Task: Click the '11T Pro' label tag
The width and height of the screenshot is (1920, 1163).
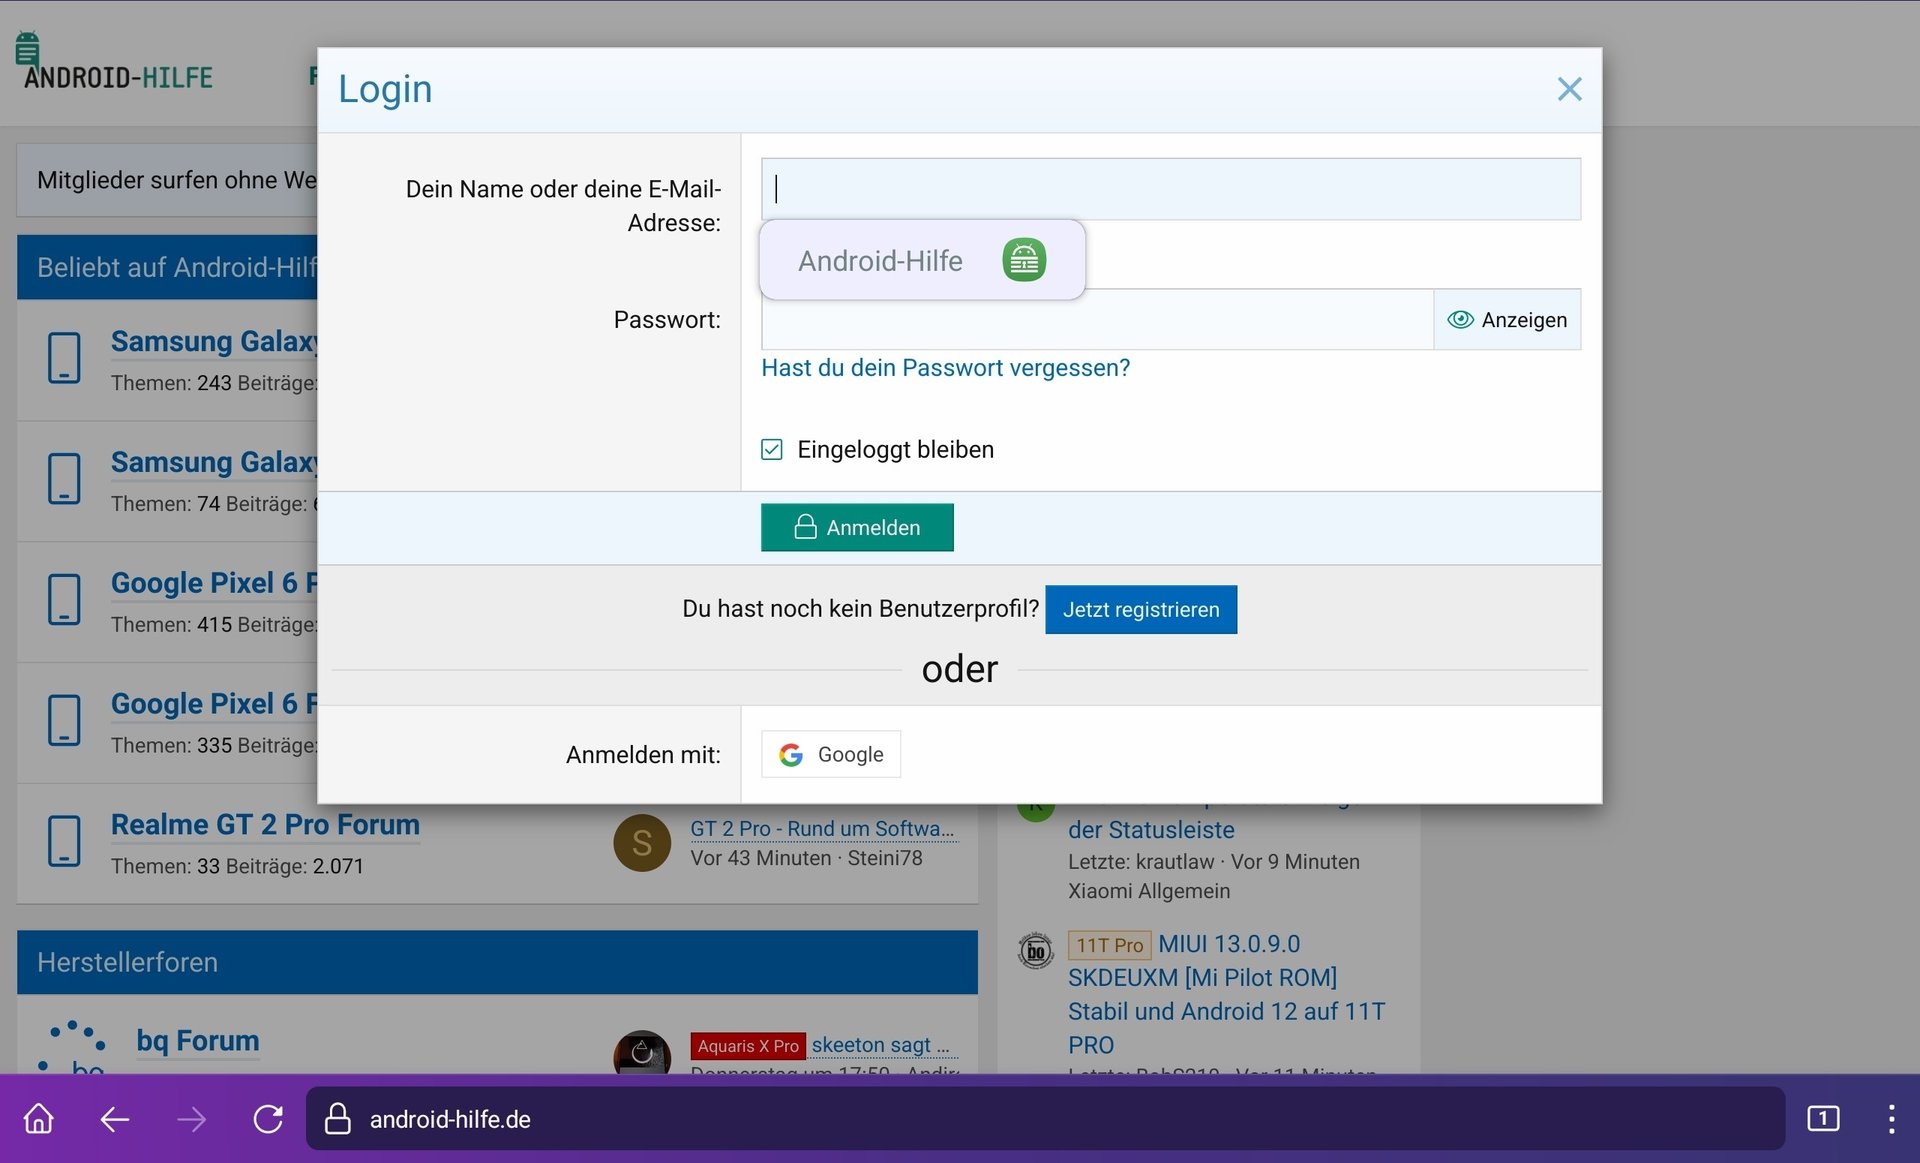Action: click(x=1109, y=944)
